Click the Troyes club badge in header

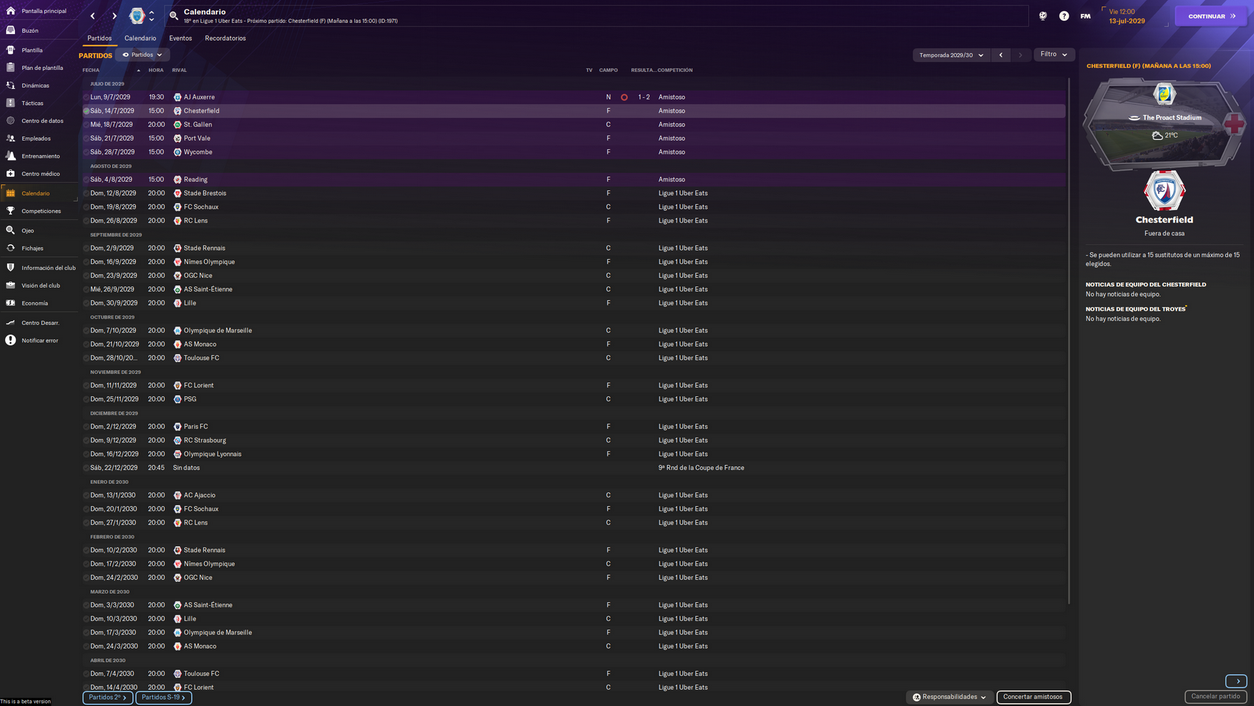[137, 16]
